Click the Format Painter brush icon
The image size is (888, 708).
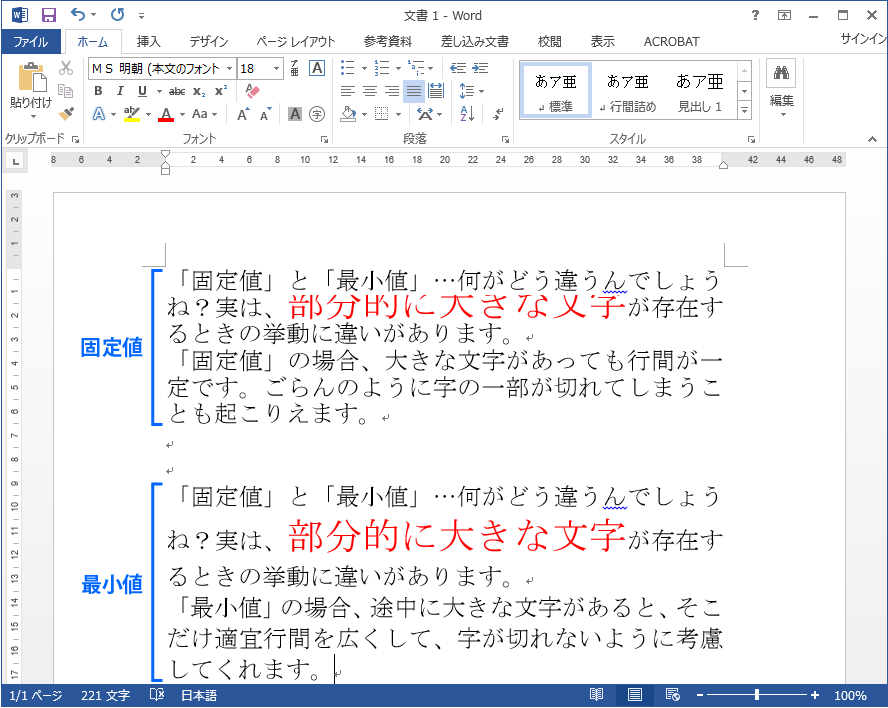pos(66,113)
